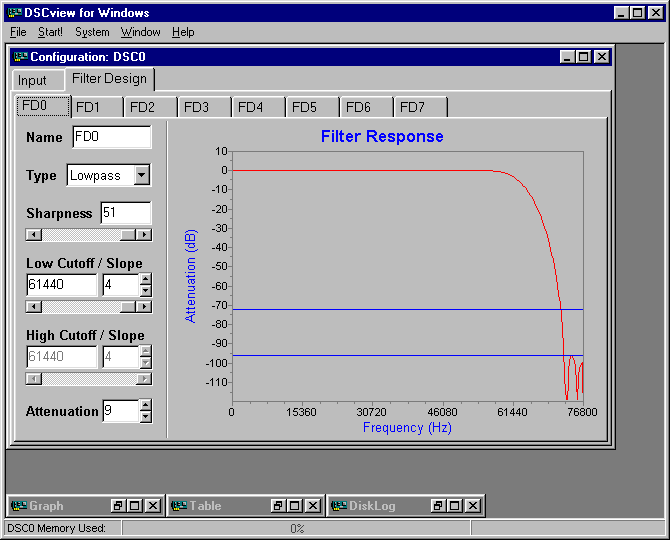Restore the minimized Graph window
The image size is (670, 540).
click(118, 506)
